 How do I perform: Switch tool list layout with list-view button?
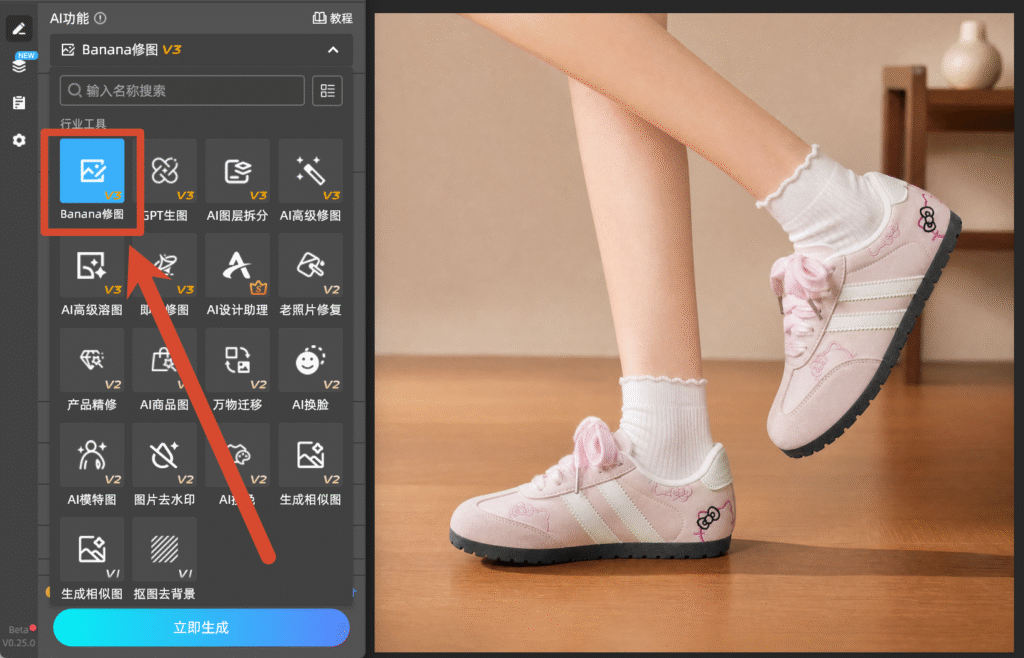pos(327,91)
